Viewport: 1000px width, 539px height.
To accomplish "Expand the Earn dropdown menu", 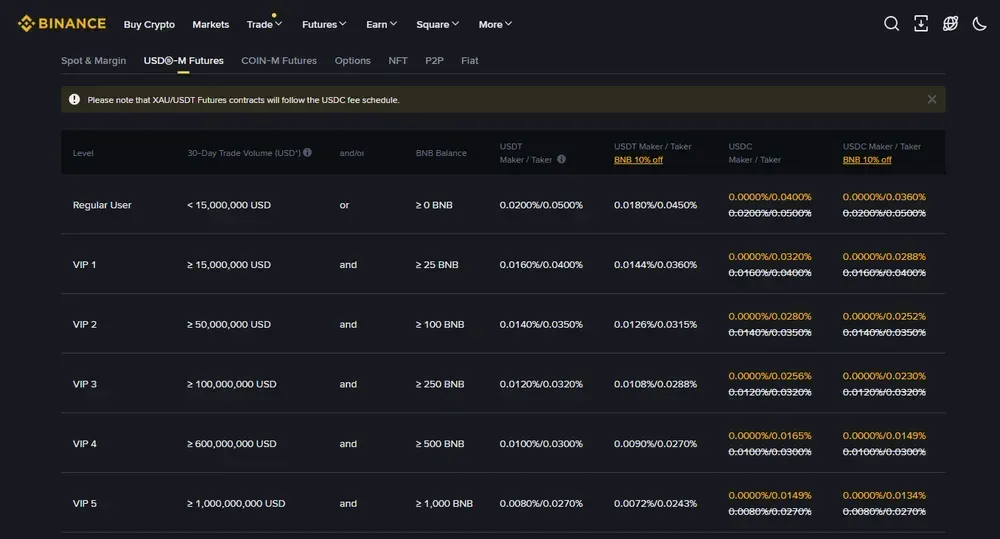I will tap(381, 24).
